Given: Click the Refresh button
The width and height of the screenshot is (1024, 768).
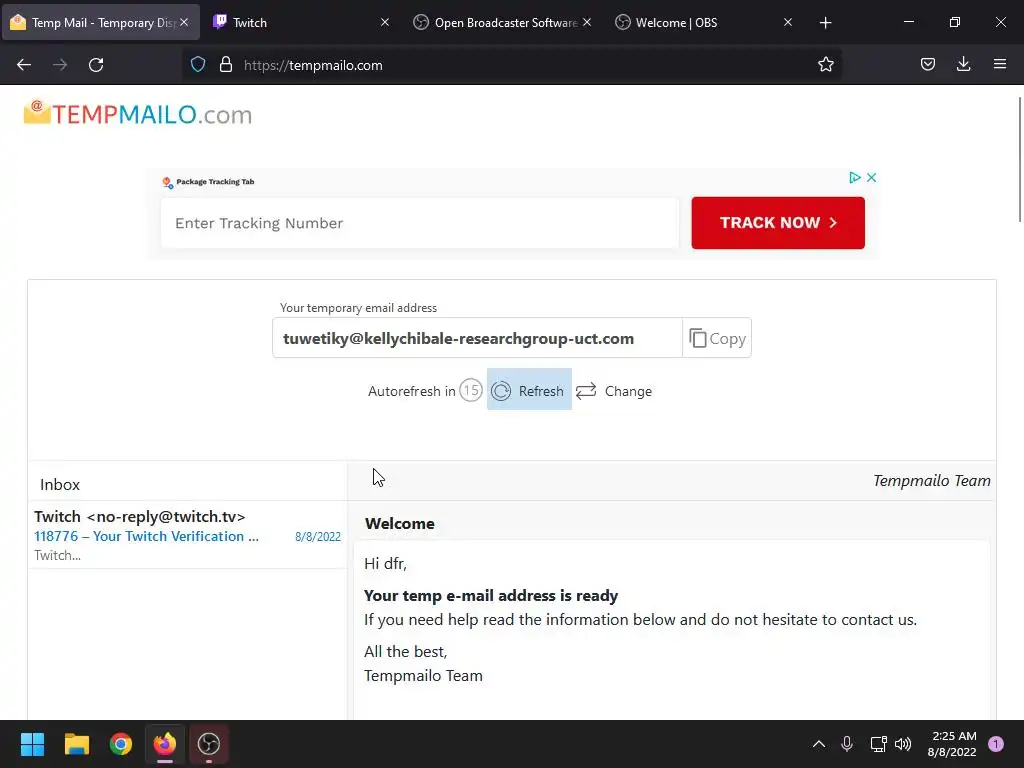Looking at the screenshot, I should click(529, 390).
